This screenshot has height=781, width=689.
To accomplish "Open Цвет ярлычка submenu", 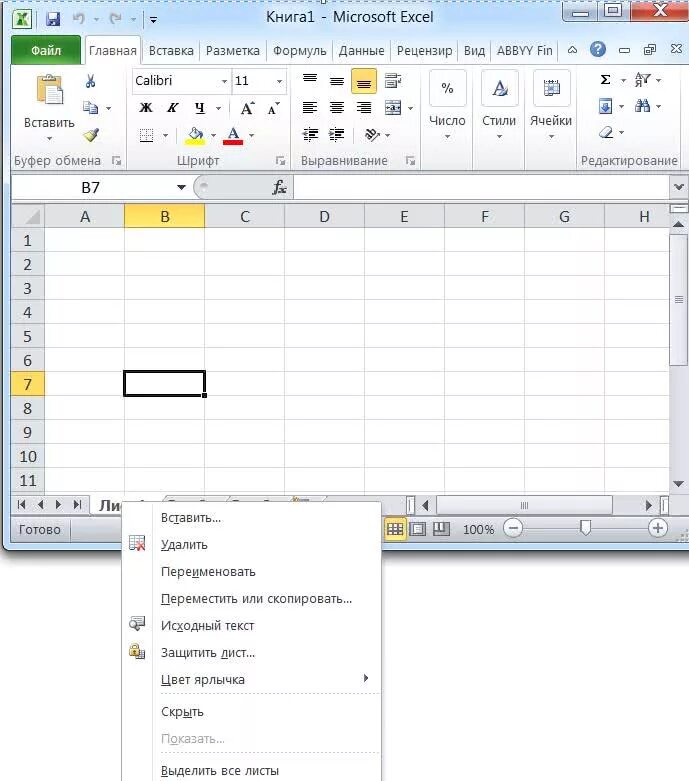I will click(252, 679).
